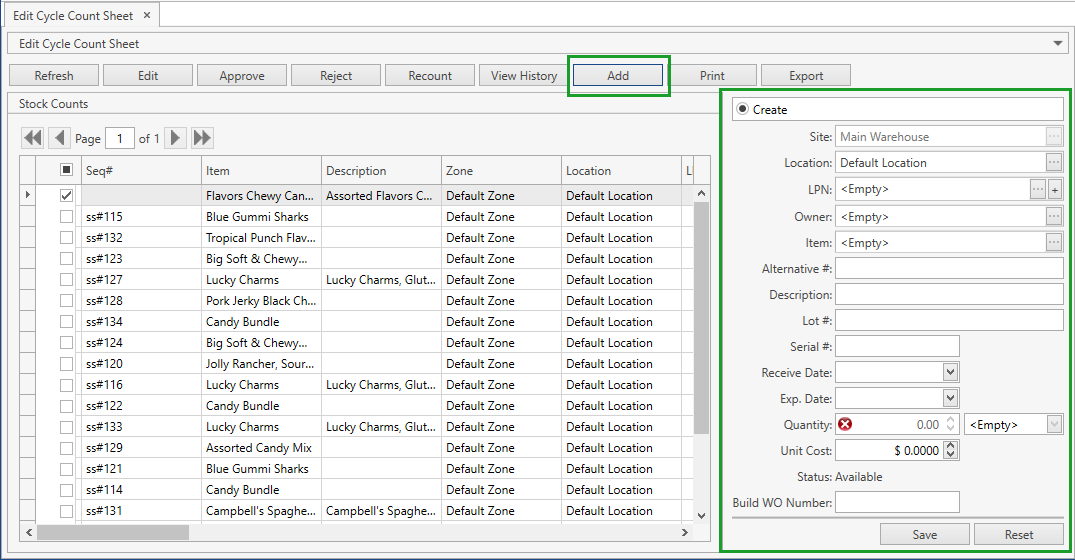Check the box for row ss#115

point(66,217)
